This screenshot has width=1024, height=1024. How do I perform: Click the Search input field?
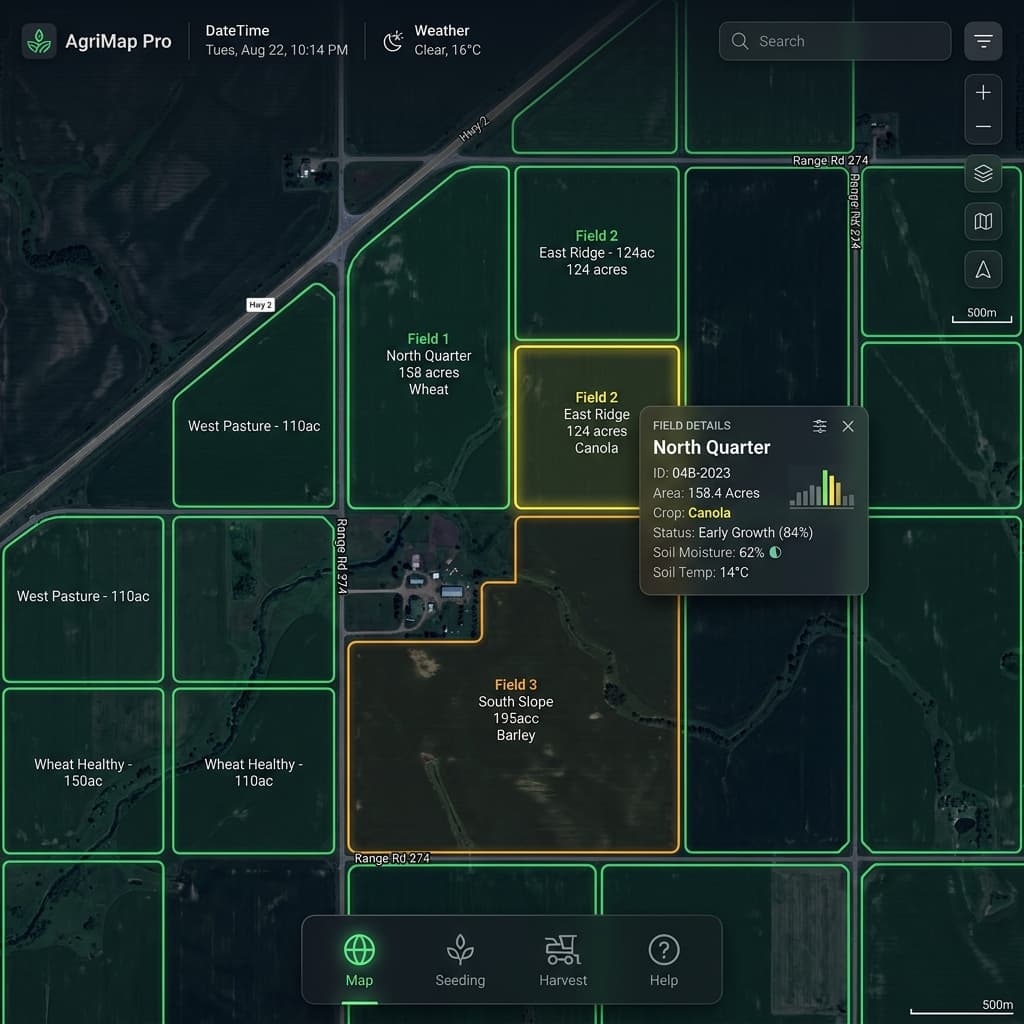click(834, 41)
